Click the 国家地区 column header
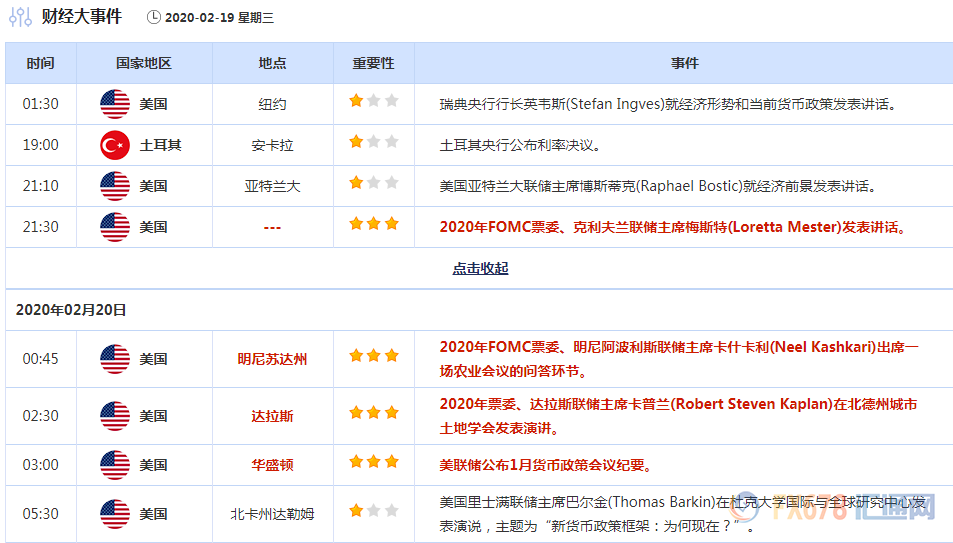The height and width of the screenshot is (543, 953). pyautogui.click(x=144, y=63)
